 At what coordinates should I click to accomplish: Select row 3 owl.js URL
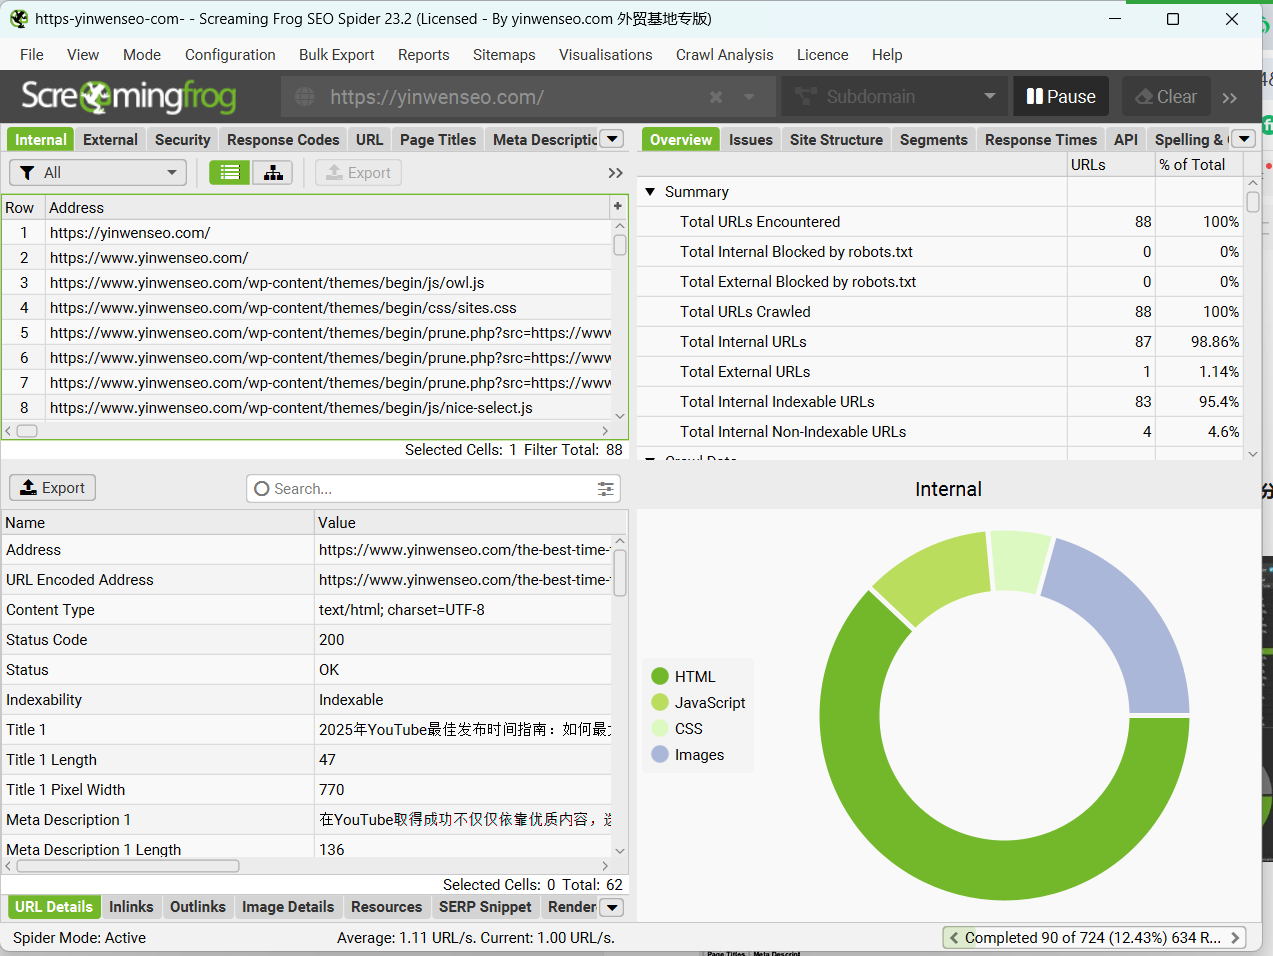tap(305, 283)
